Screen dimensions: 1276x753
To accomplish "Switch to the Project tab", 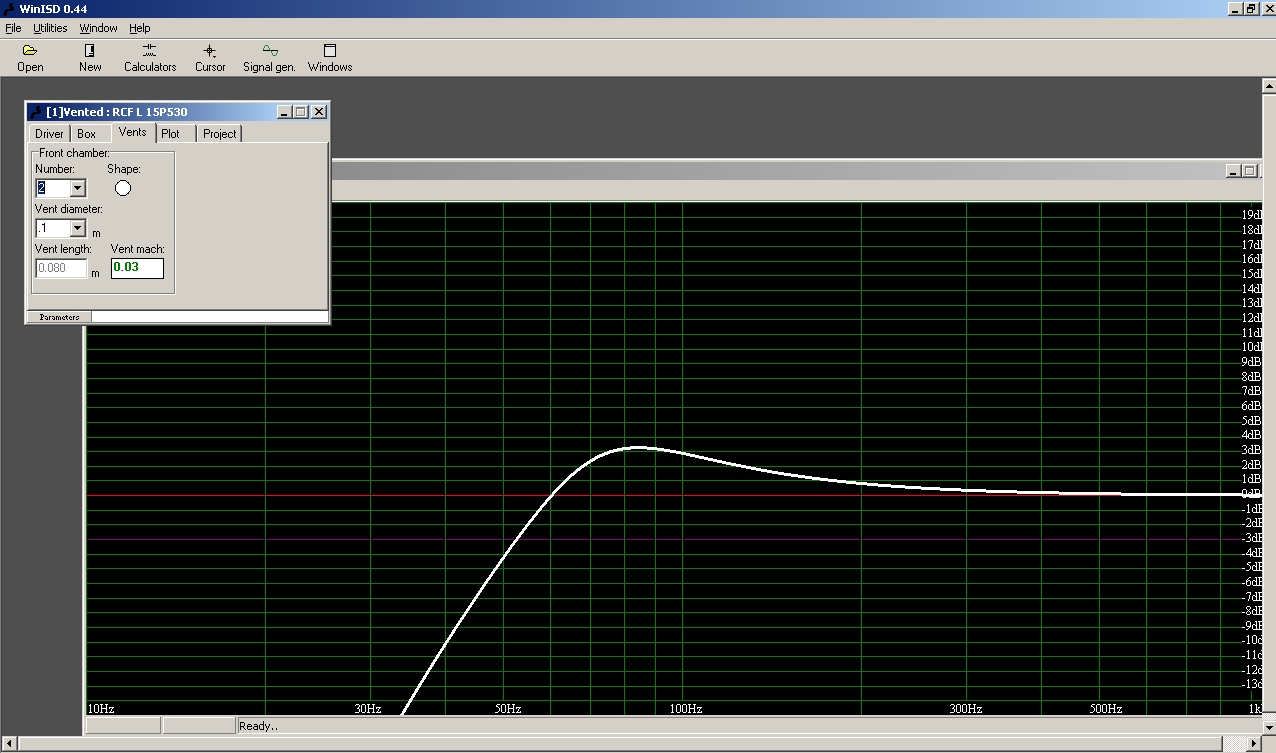I will point(219,134).
